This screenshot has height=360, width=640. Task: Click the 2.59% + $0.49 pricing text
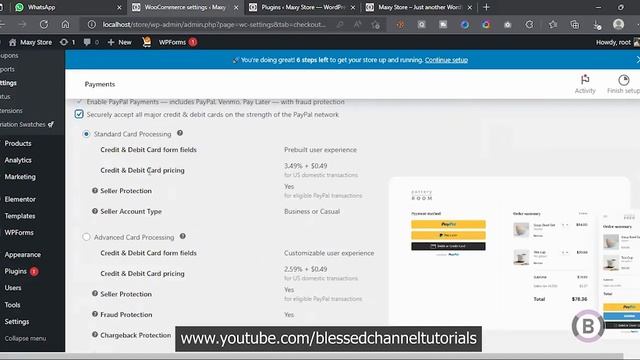point(306,269)
